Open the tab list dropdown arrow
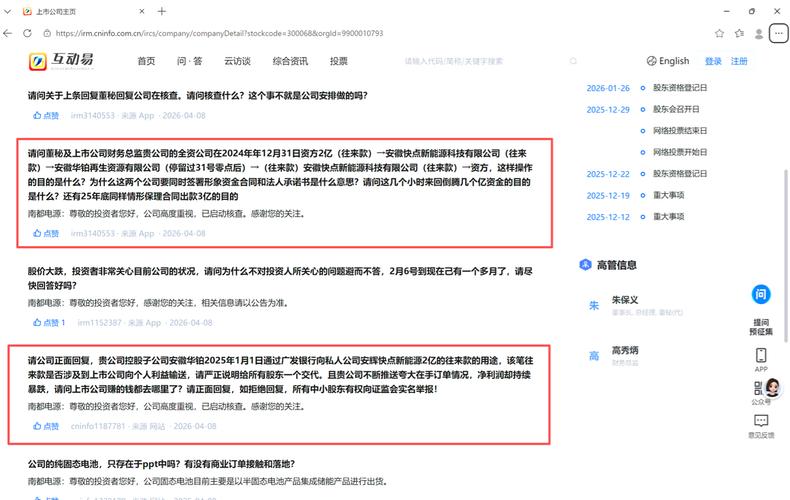Image resolution: width=790 pixels, height=500 pixels. click(x=7, y=11)
